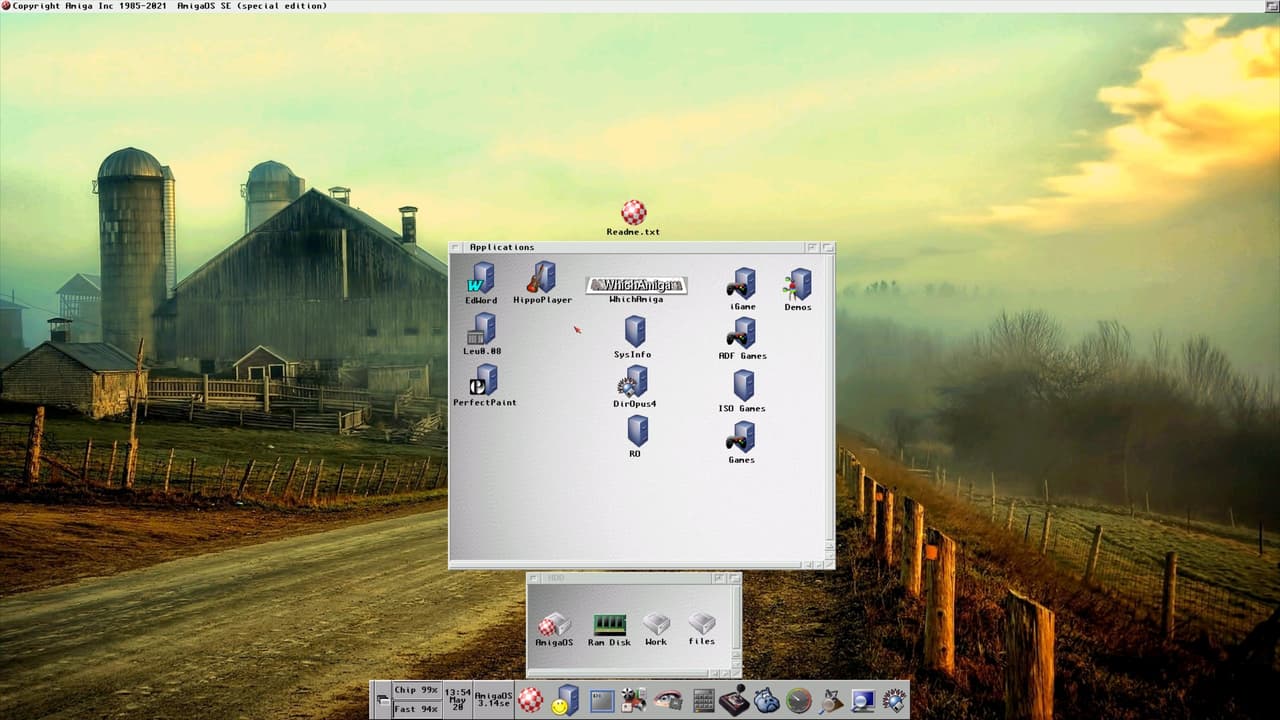Screen dimensions: 1280x720
Task: Click the eye viewer dock icon
Action: tap(667, 700)
